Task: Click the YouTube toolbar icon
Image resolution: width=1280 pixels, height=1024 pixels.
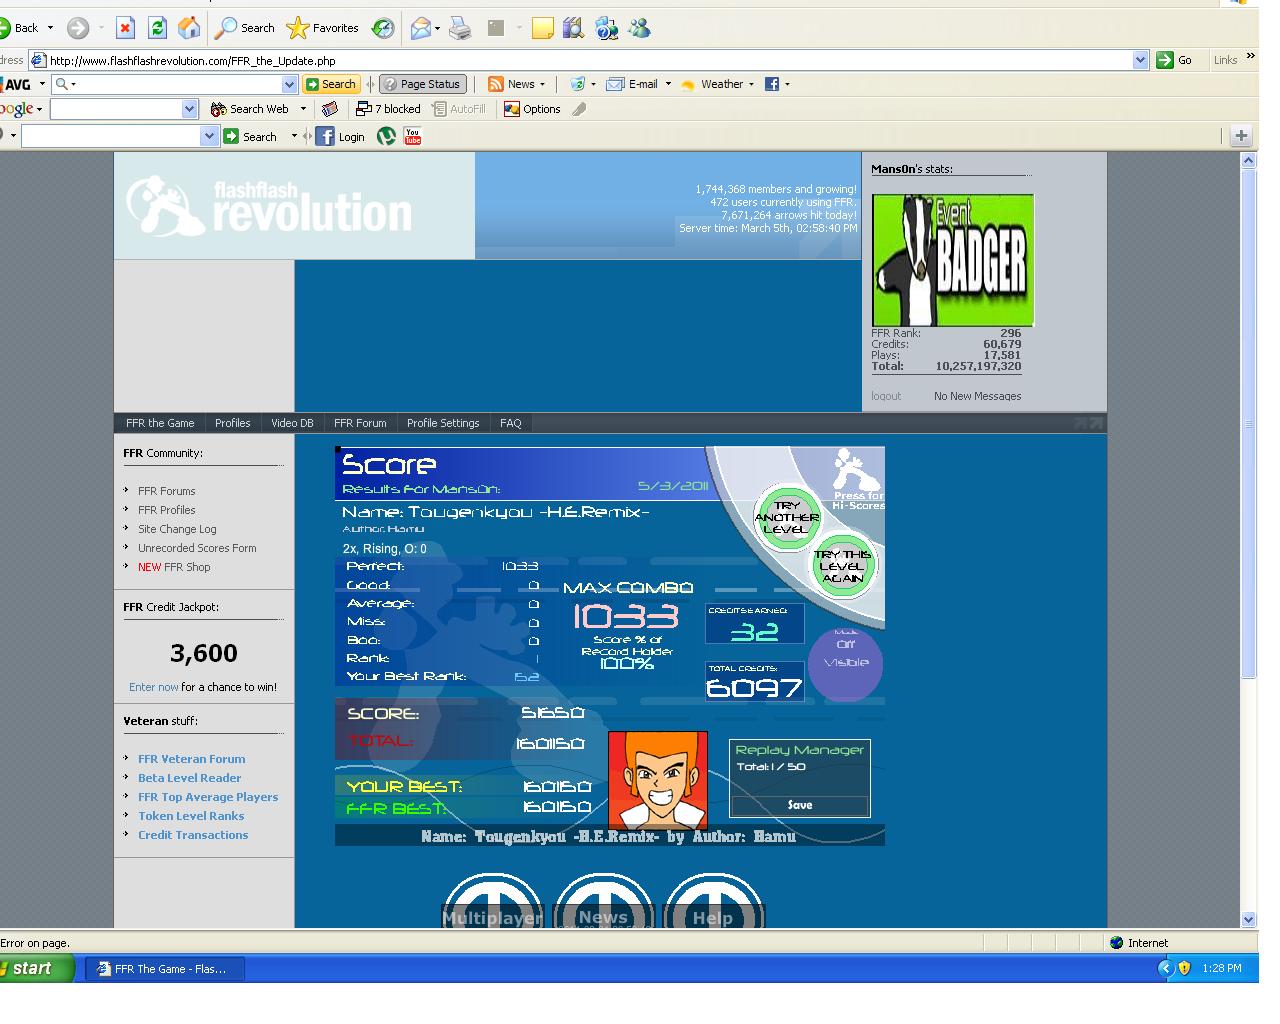Action: click(x=413, y=136)
